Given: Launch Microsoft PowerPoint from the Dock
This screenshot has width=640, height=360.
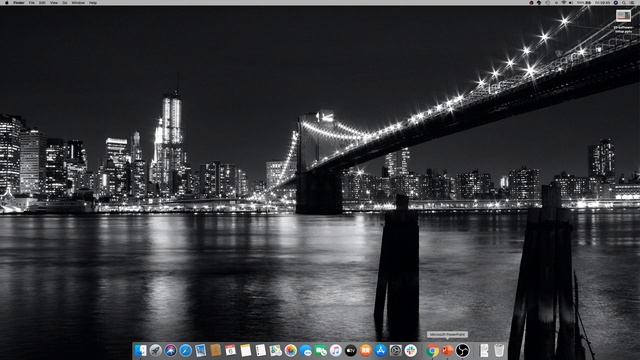Looking at the screenshot, I should [447, 350].
